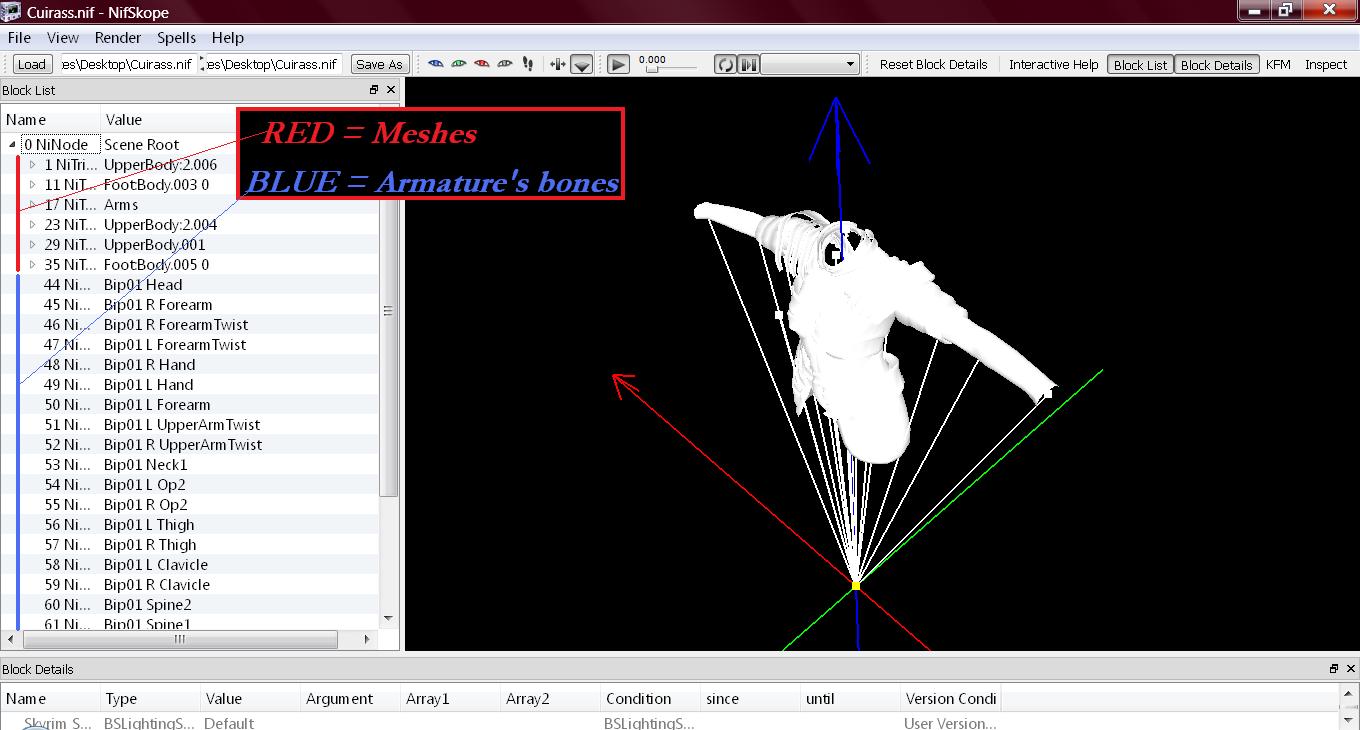The width and height of the screenshot is (1360, 730).
Task: Click the green eye view icon
Action: pos(458,64)
